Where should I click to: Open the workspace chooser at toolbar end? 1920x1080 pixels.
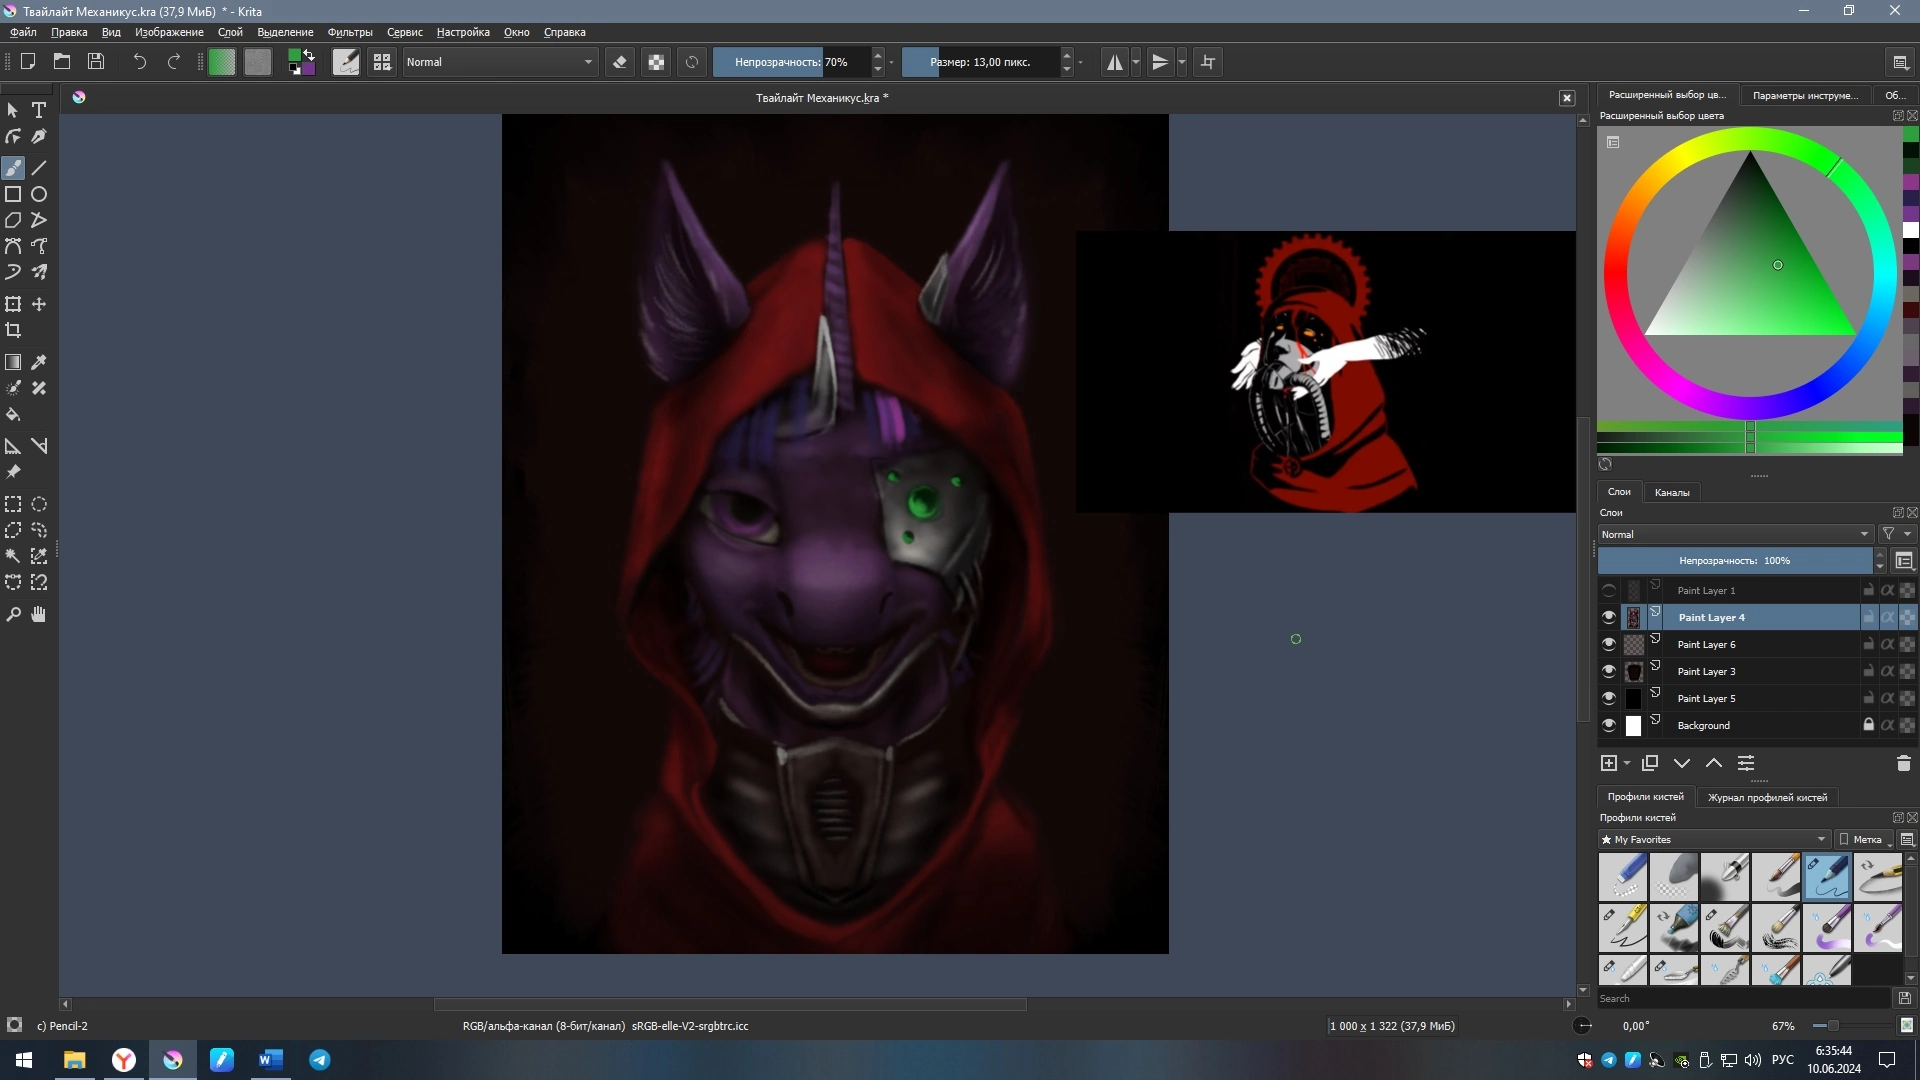pos(1901,62)
